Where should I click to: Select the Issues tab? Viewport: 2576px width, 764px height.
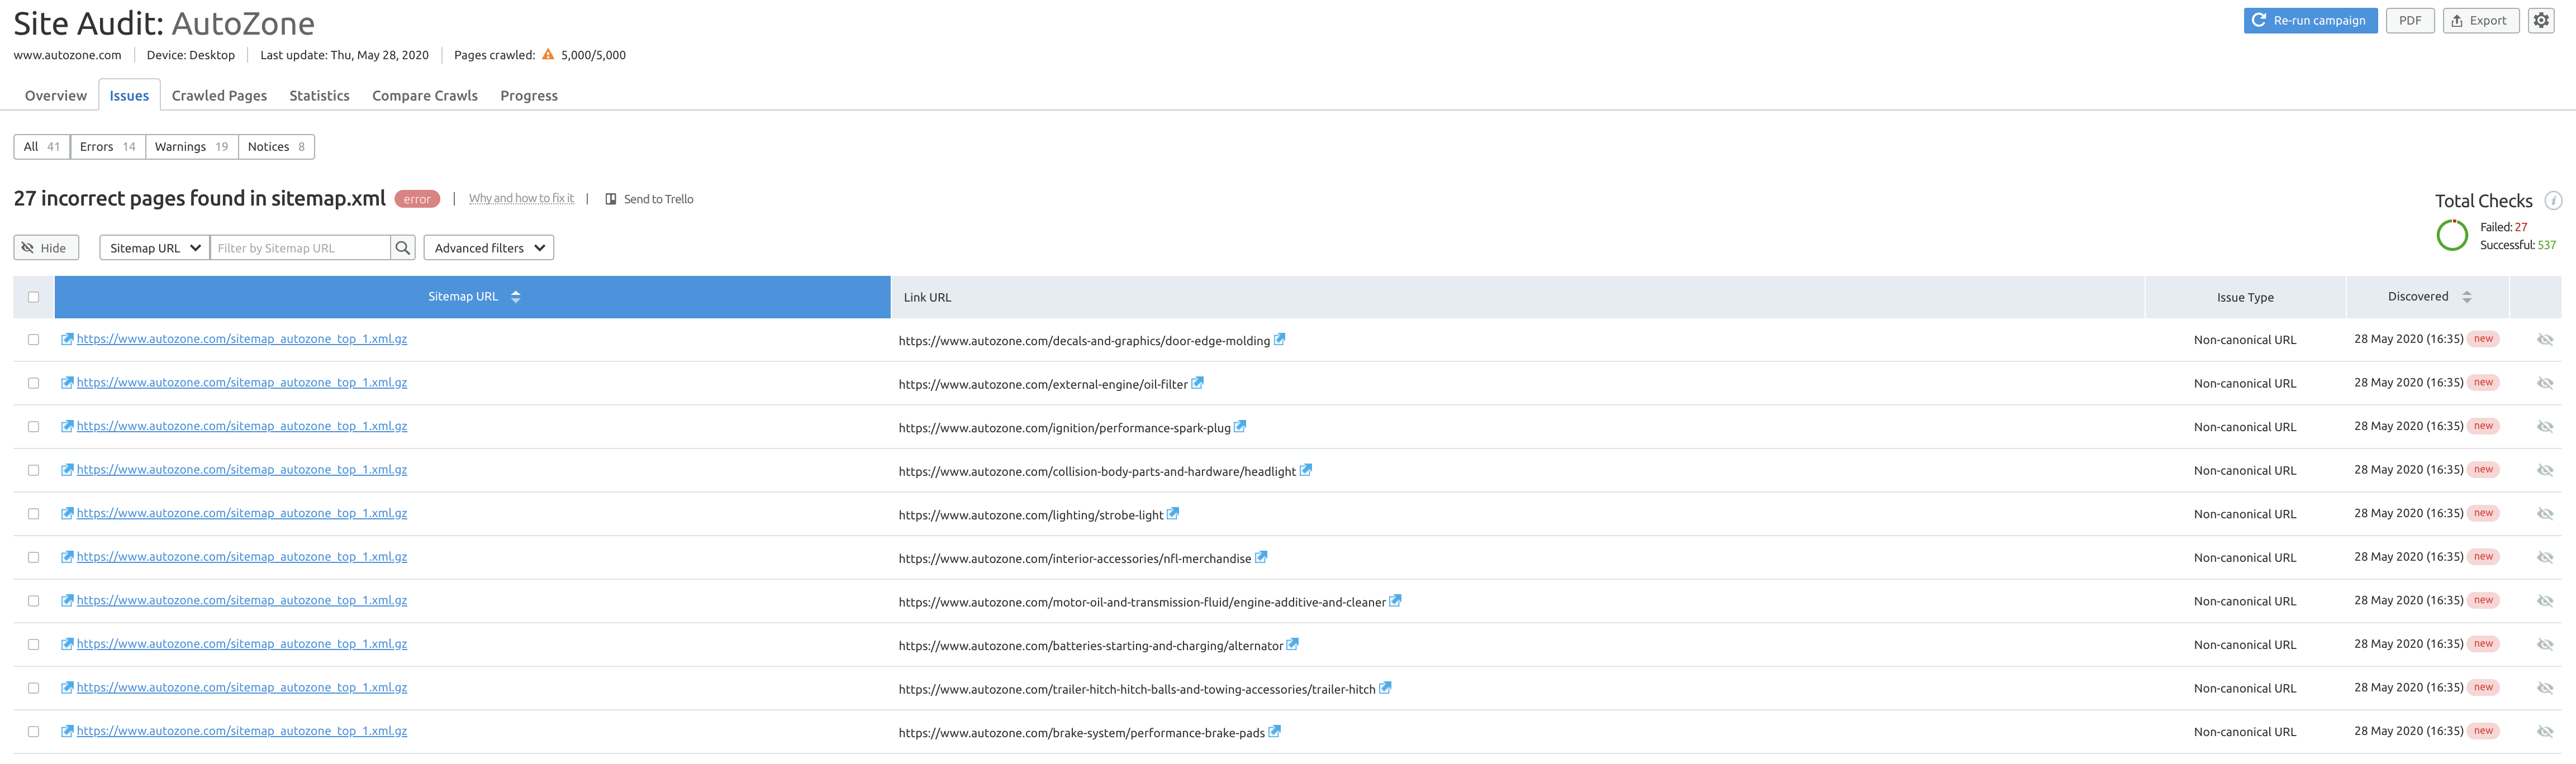(129, 96)
